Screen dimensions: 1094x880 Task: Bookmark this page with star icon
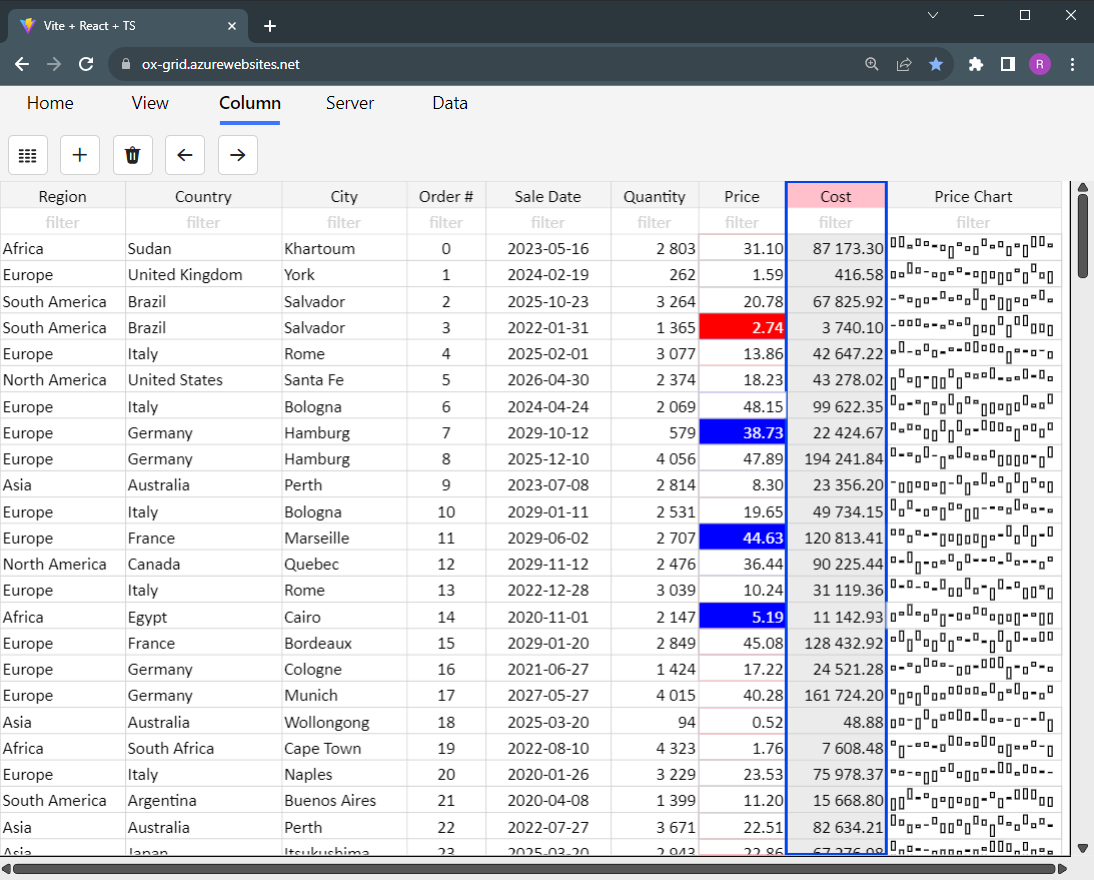(x=935, y=64)
